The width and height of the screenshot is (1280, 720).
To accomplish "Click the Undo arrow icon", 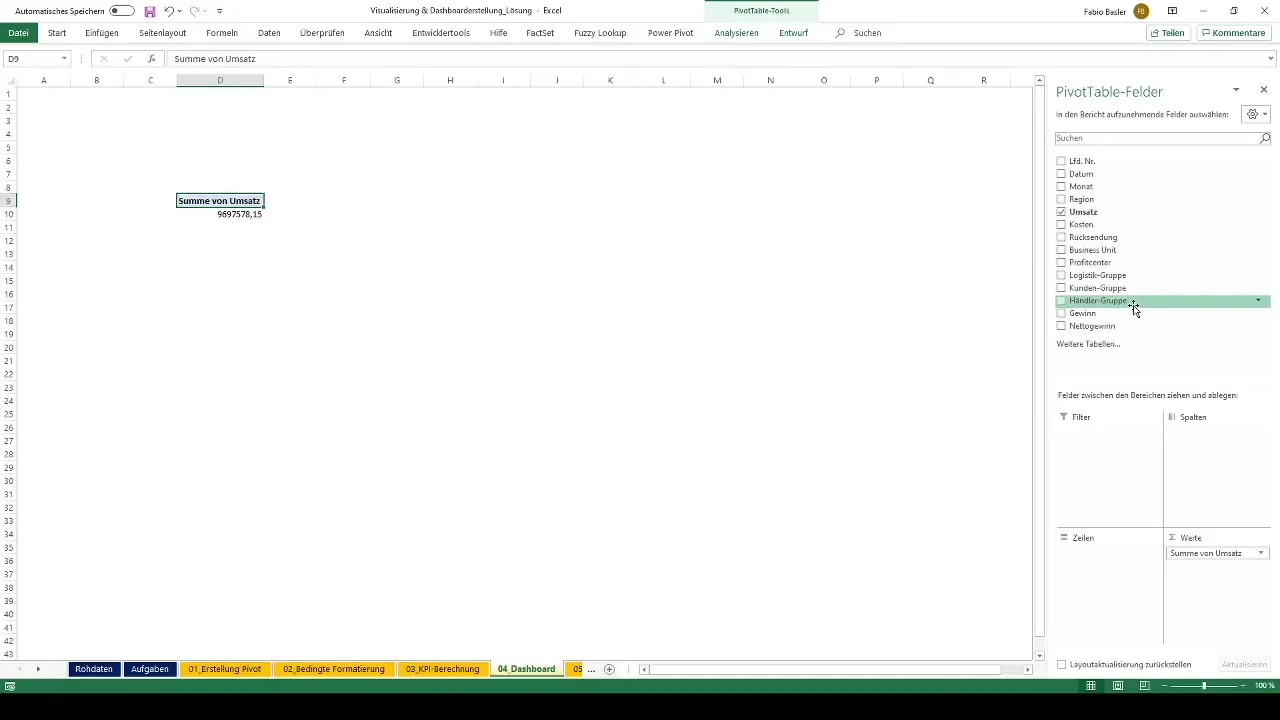I will click(169, 11).
